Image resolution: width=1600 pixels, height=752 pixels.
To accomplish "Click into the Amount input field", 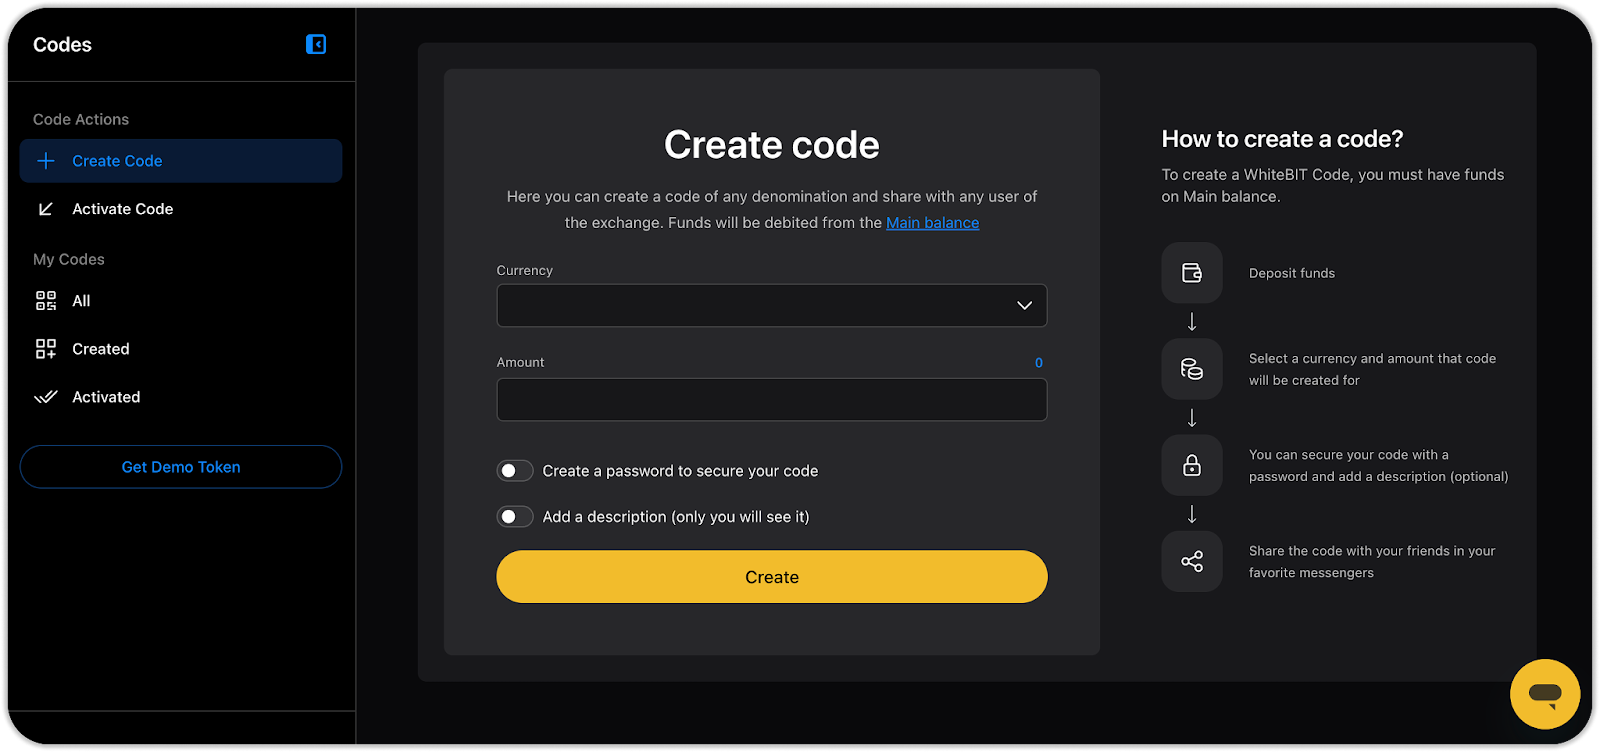I will (771, 400).
